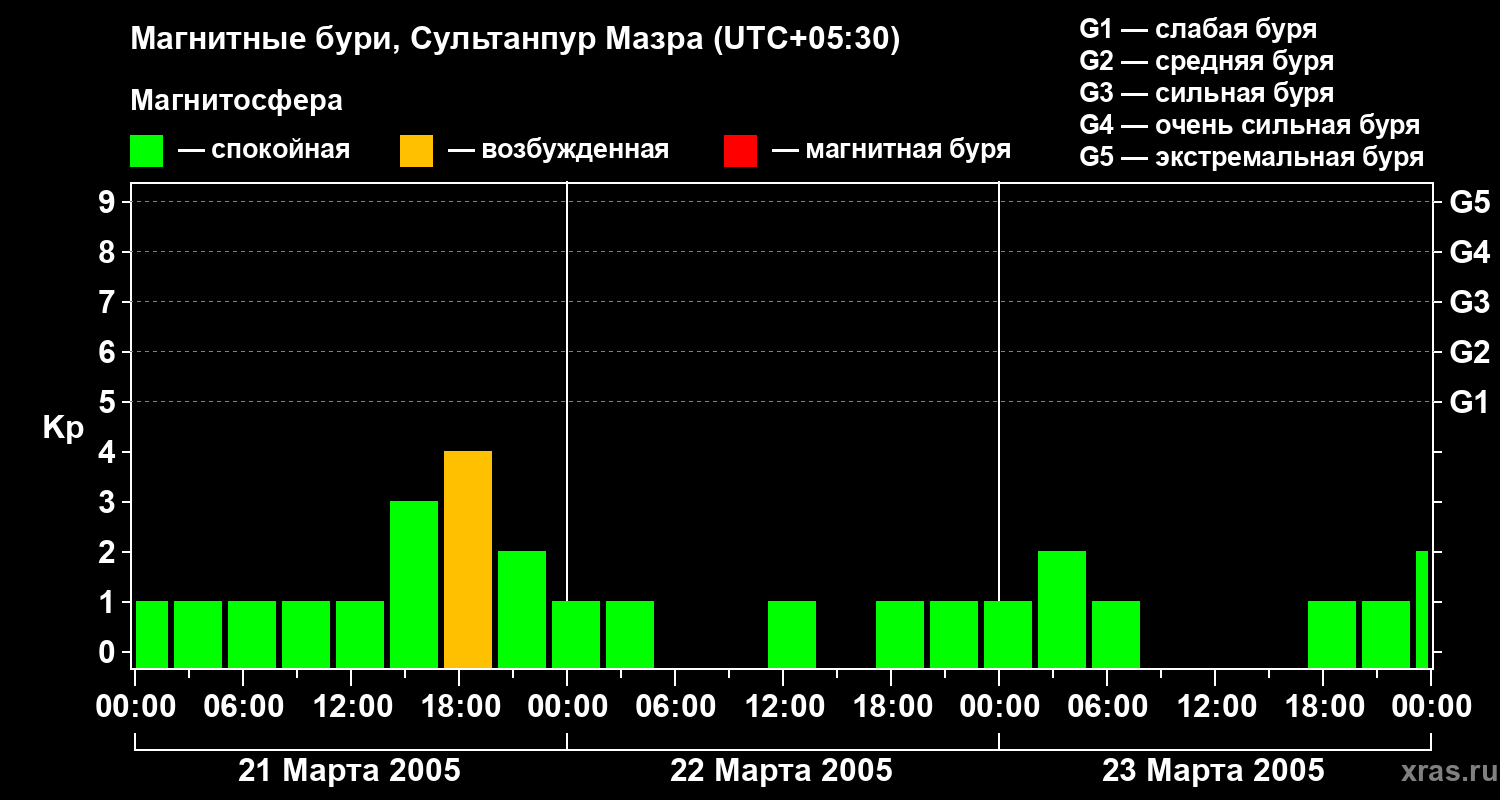Click the G4 label on the right scale
This screenshot has height=800, width=1500.
coord(1469,253)
